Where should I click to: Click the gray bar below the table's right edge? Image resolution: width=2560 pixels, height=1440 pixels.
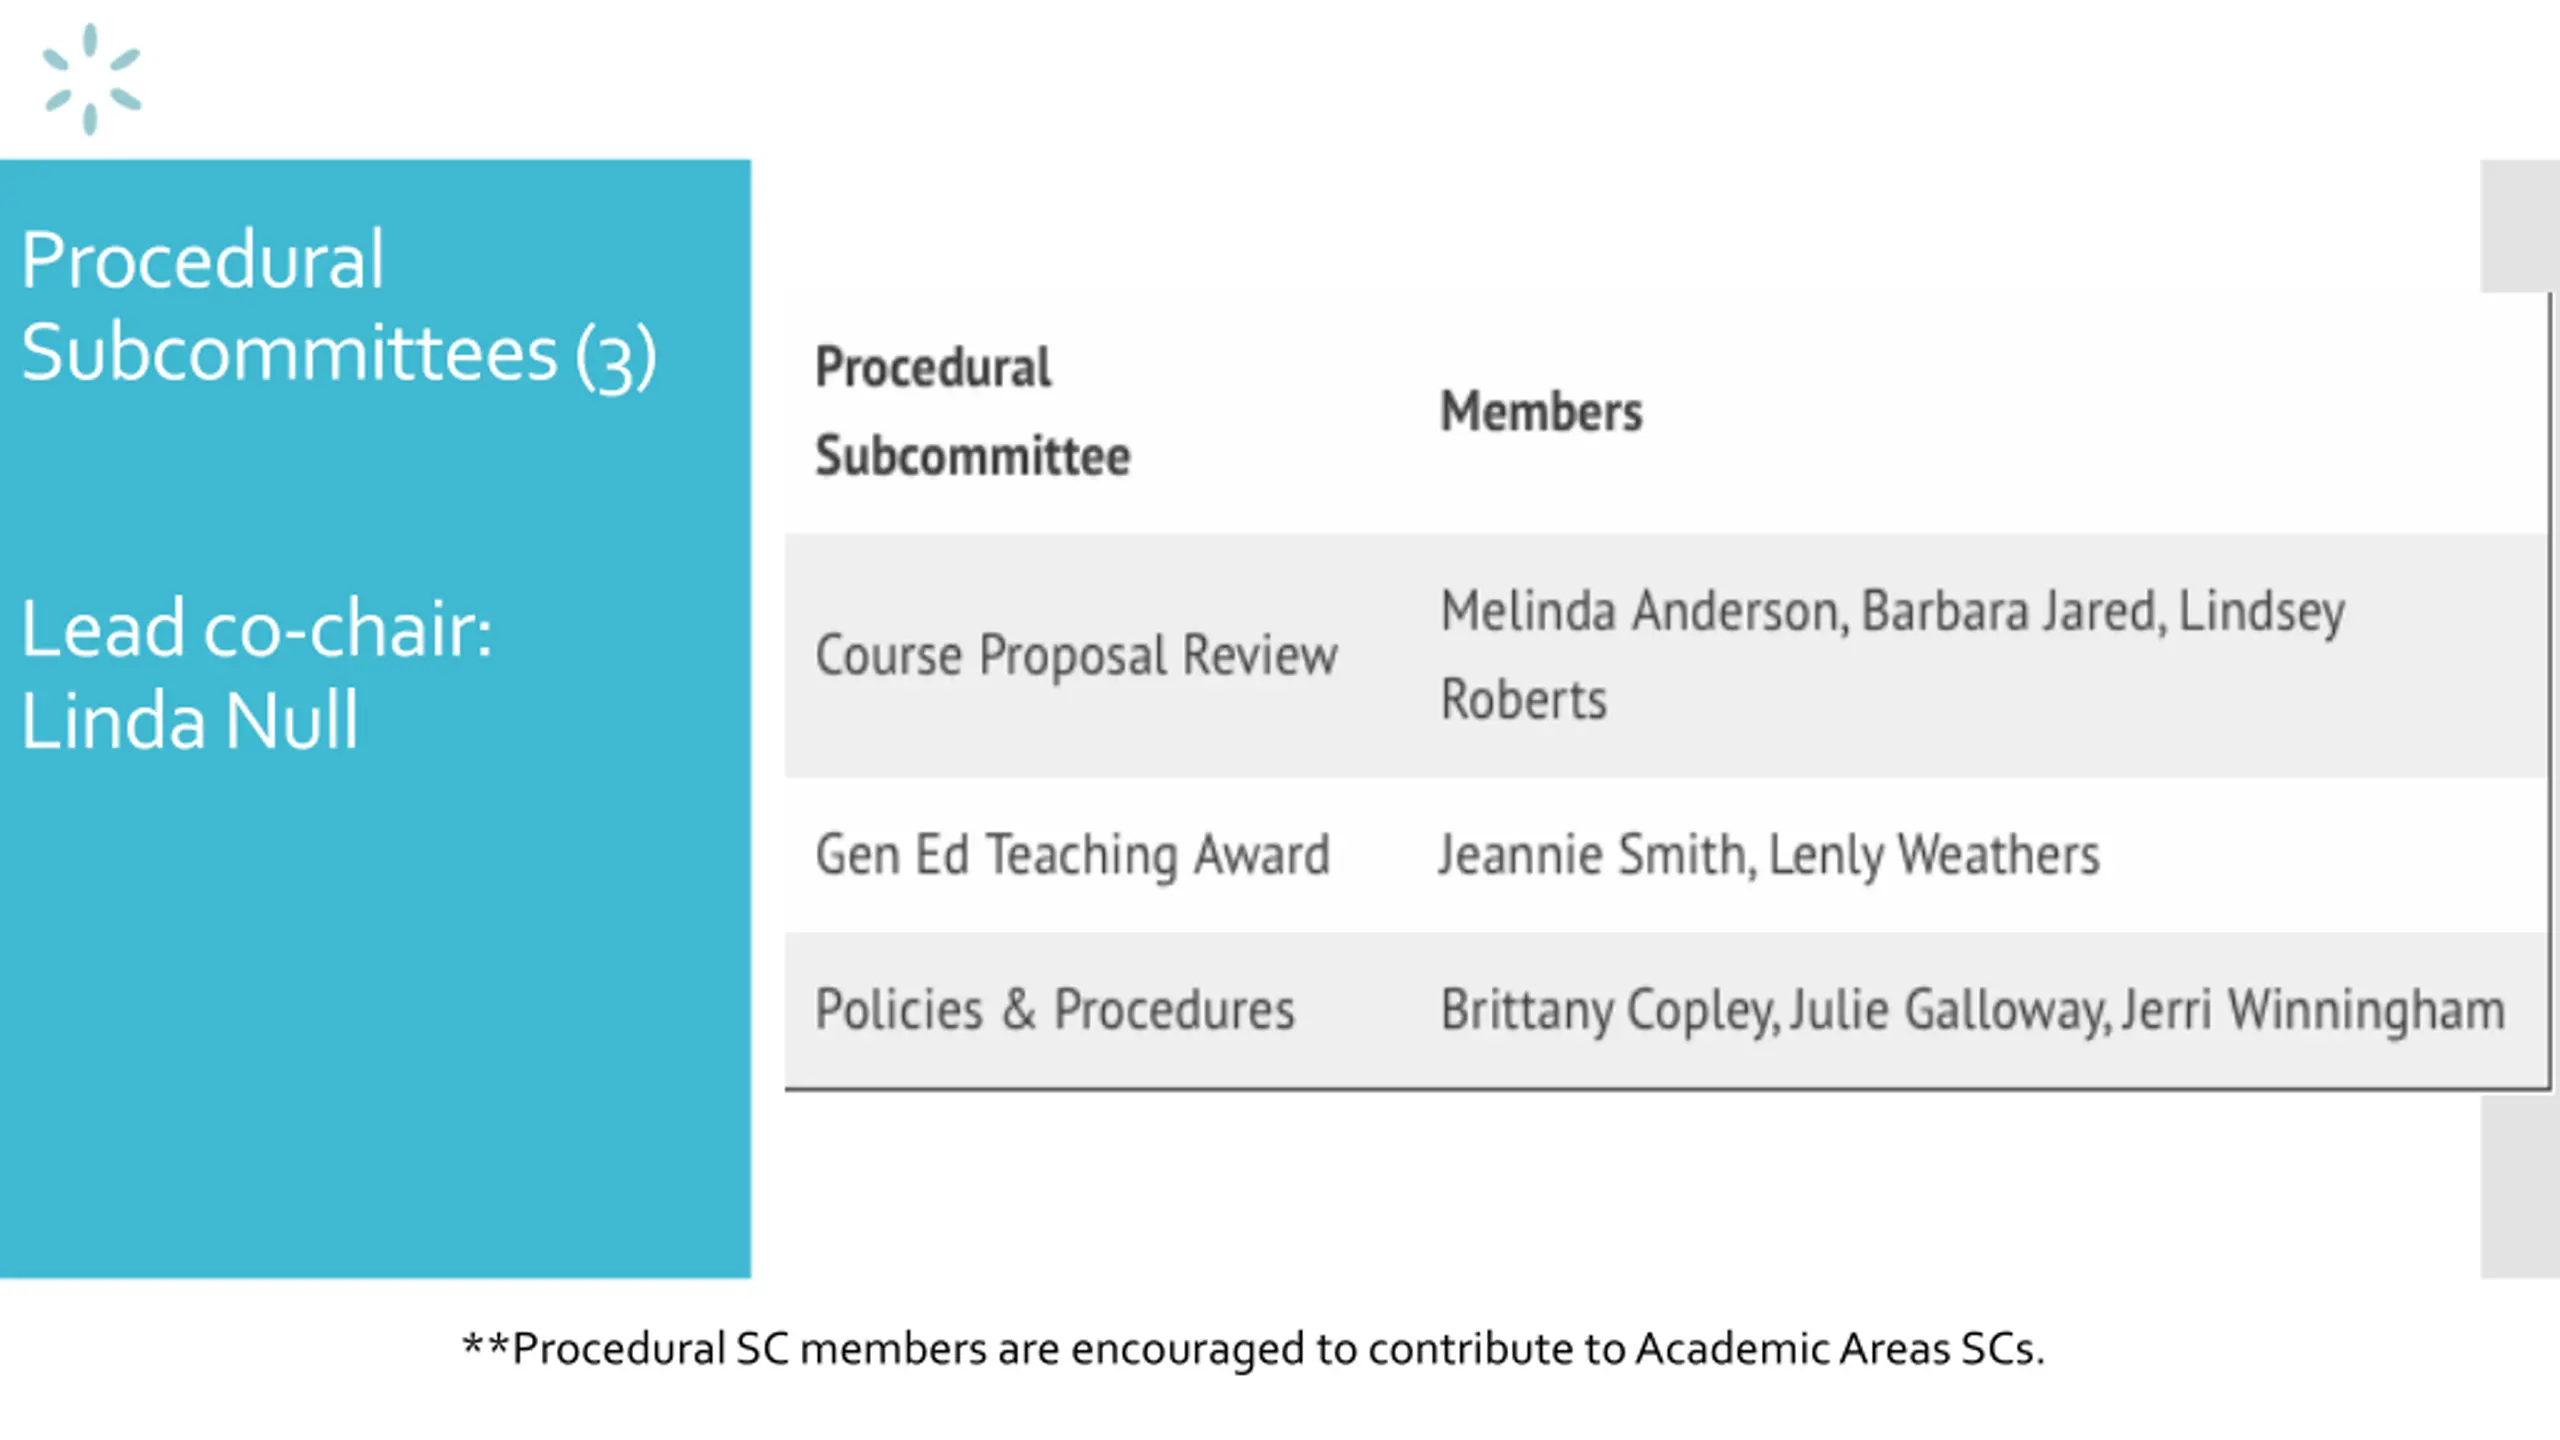(x=2520, y=1187)
